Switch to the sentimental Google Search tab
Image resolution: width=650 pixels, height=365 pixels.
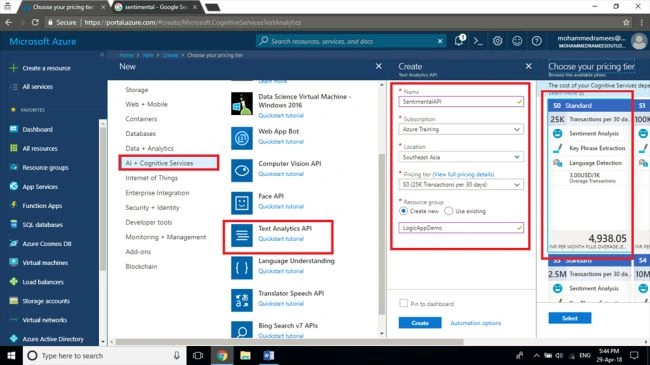[x=155, y=7]
